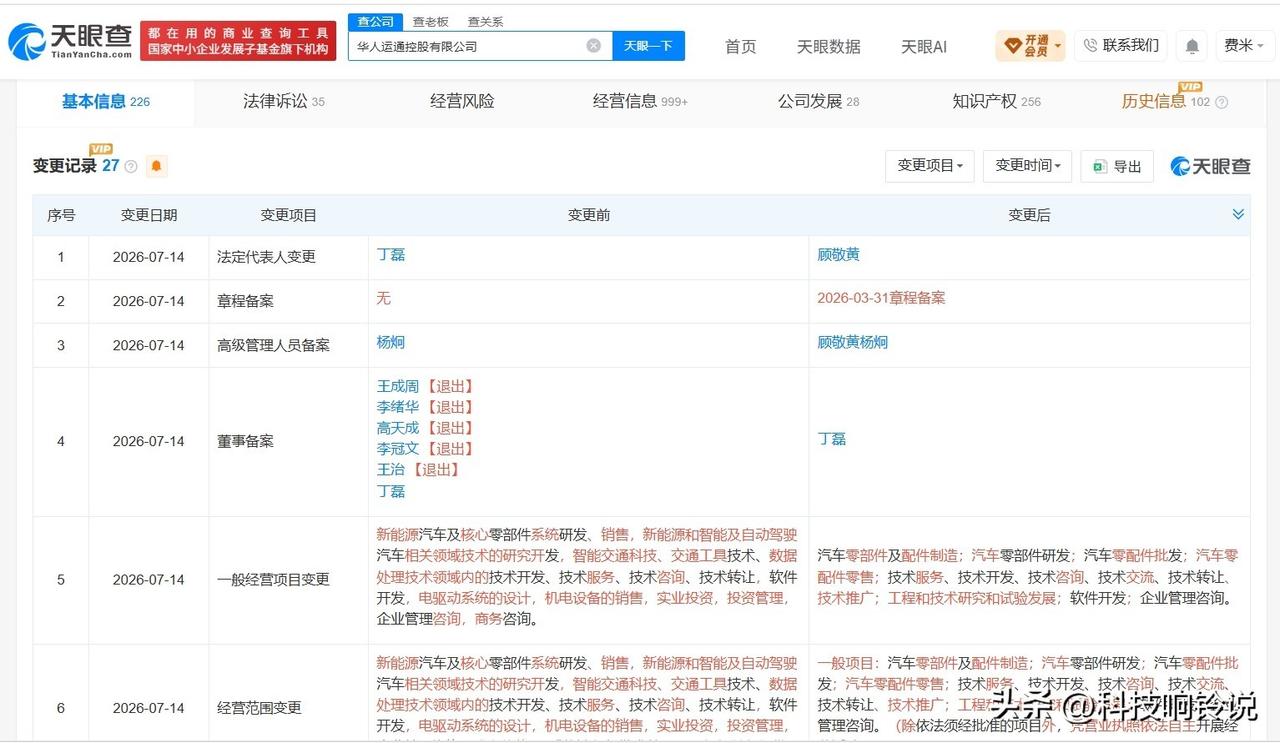The width and height of the screenshot is (1280, 743).
Task: Click the red promotional banner beside the logo
Action: tap(238, 41)
